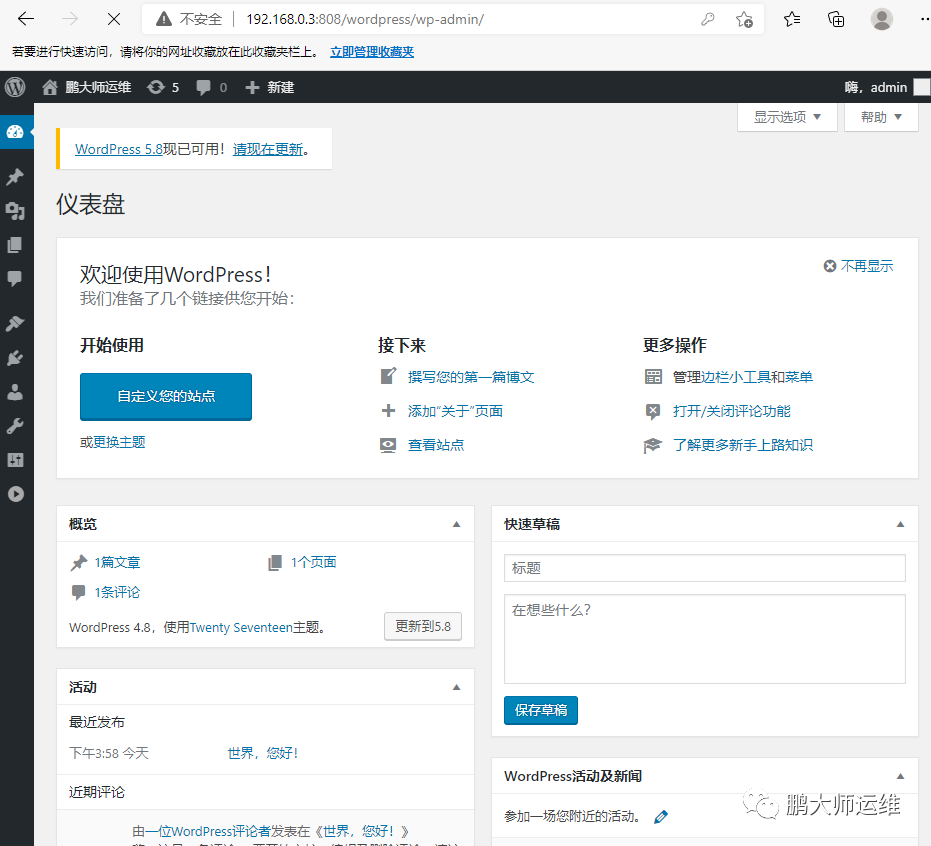Open Users person icon in sidebar
Screen dimensions: 931x846
tap(15, 392)
